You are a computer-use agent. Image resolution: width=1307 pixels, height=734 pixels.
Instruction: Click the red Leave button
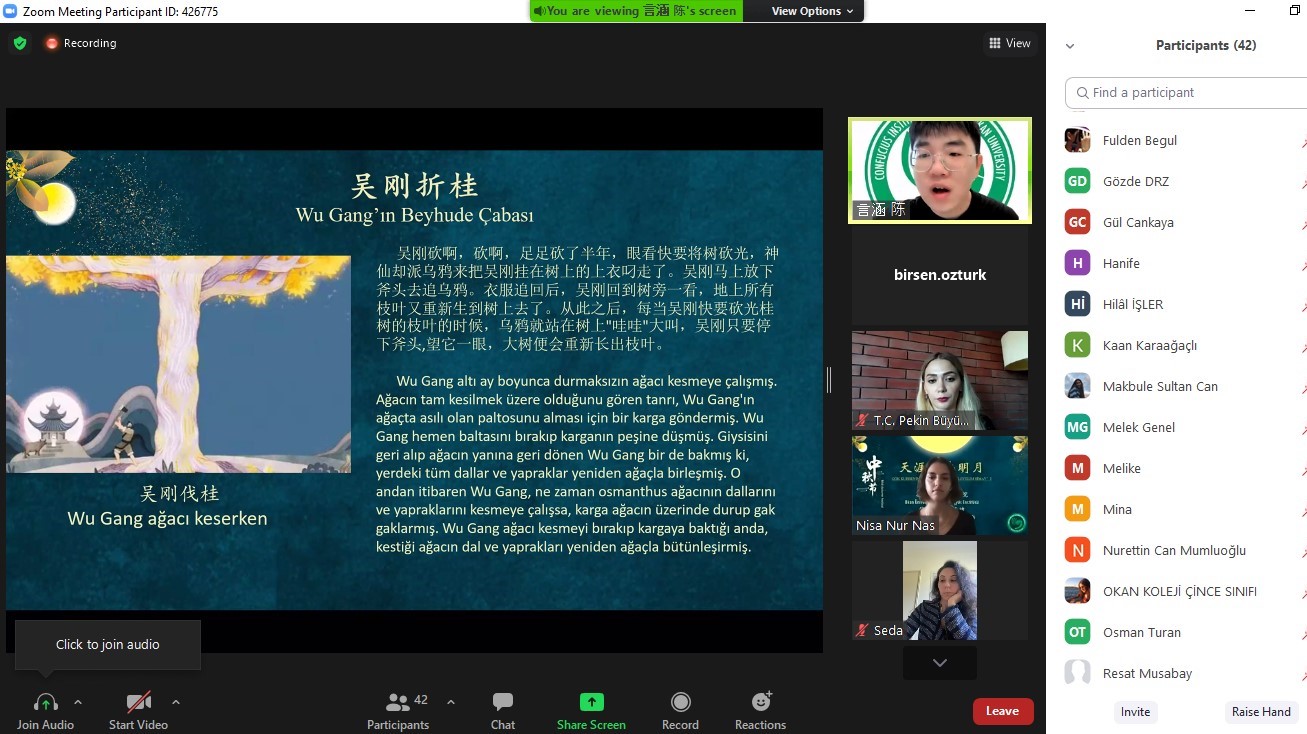coord(1002,711)
